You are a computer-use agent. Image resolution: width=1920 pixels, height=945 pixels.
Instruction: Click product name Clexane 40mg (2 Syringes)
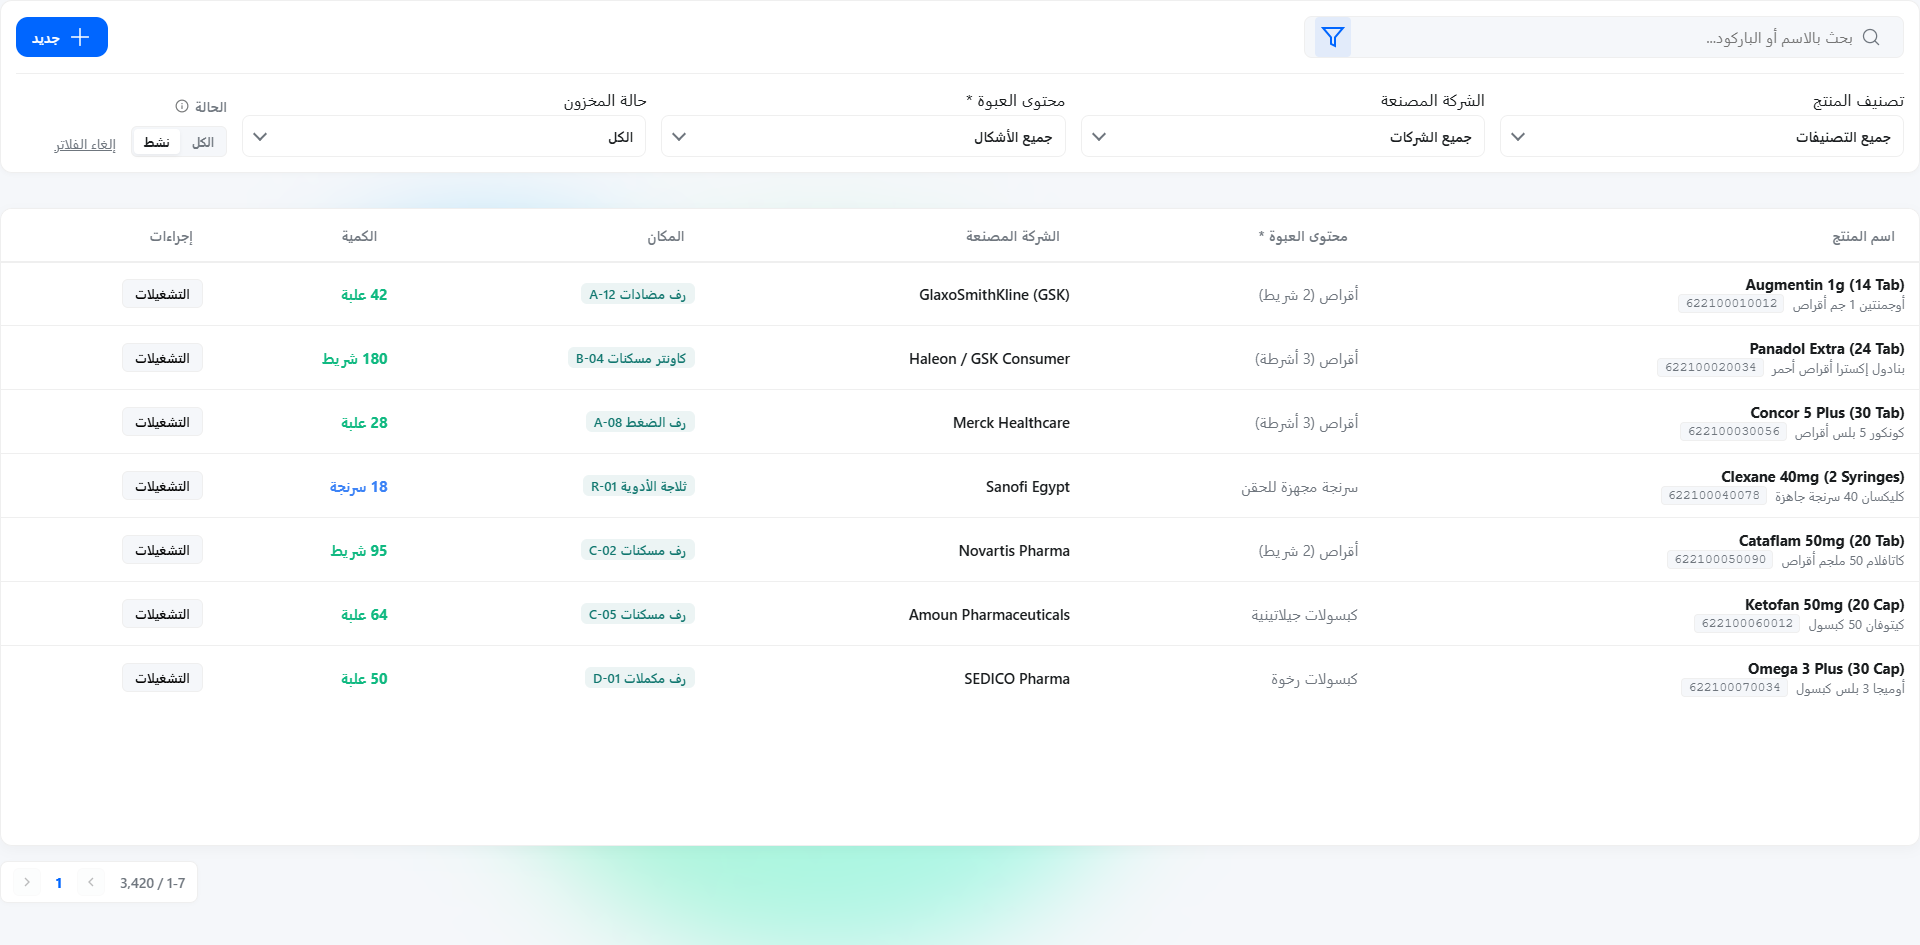[1812, 477]
